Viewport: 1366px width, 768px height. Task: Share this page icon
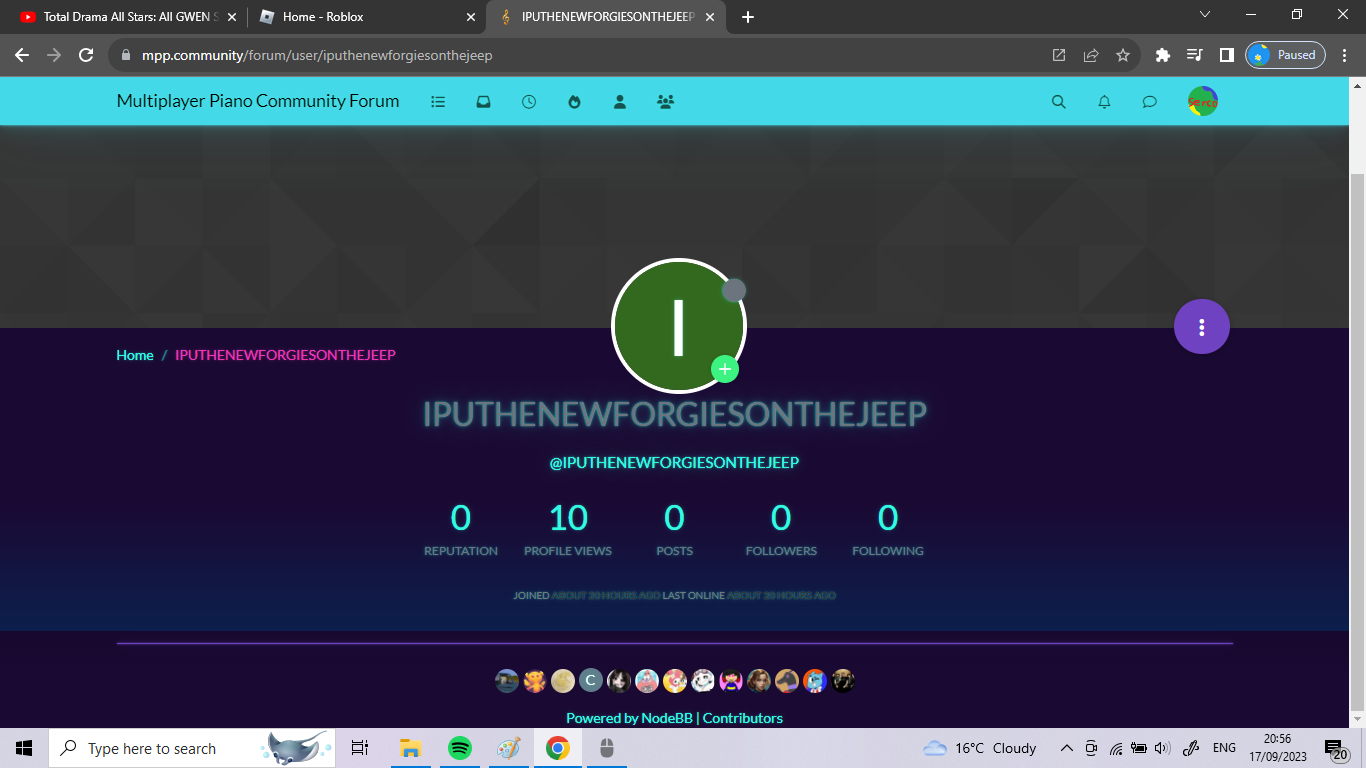tap(1091, 55)
